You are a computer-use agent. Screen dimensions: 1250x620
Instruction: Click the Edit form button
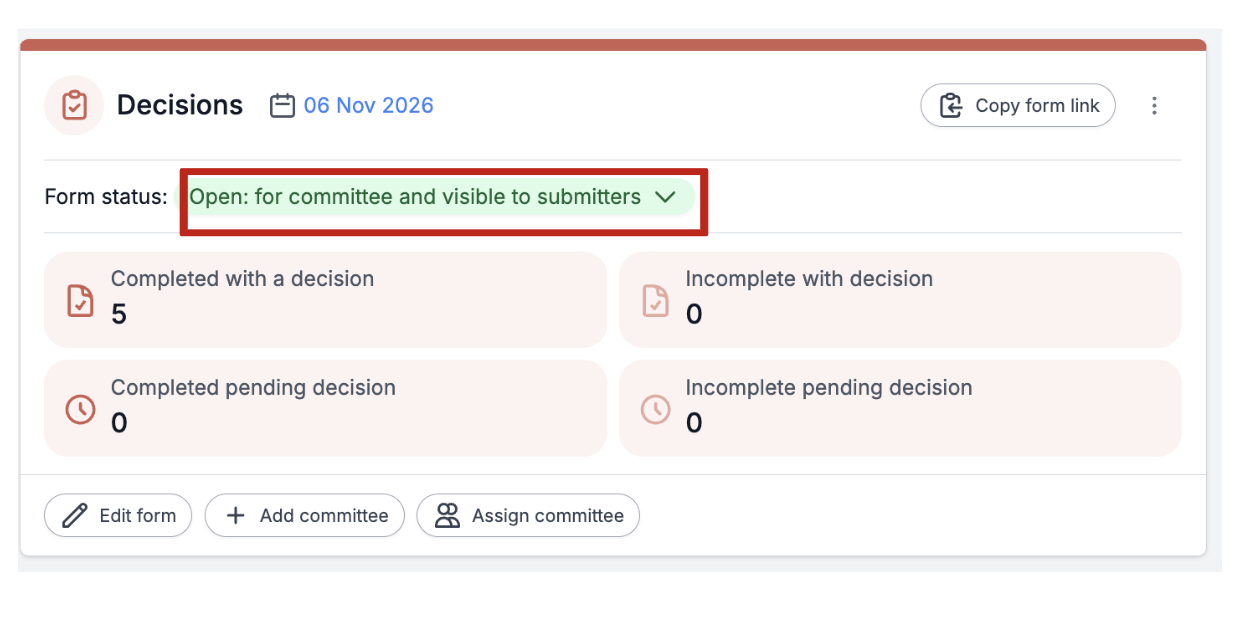point(118,516)
